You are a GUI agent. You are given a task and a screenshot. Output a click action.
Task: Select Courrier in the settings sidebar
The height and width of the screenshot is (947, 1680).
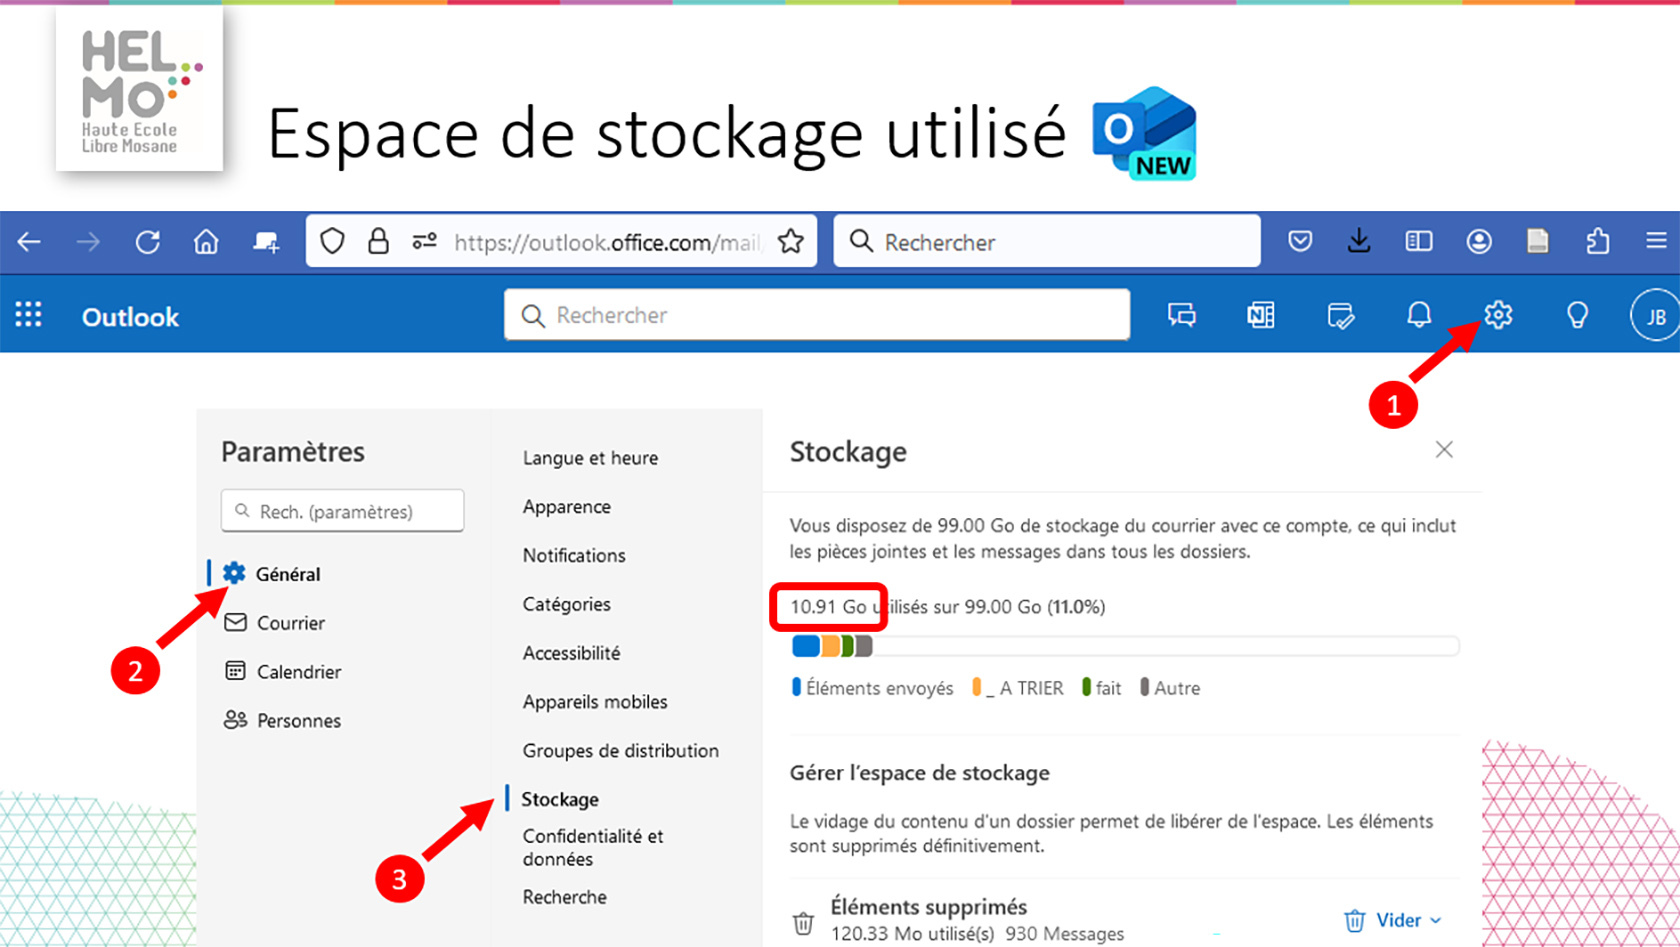click(x=290, y=623)
